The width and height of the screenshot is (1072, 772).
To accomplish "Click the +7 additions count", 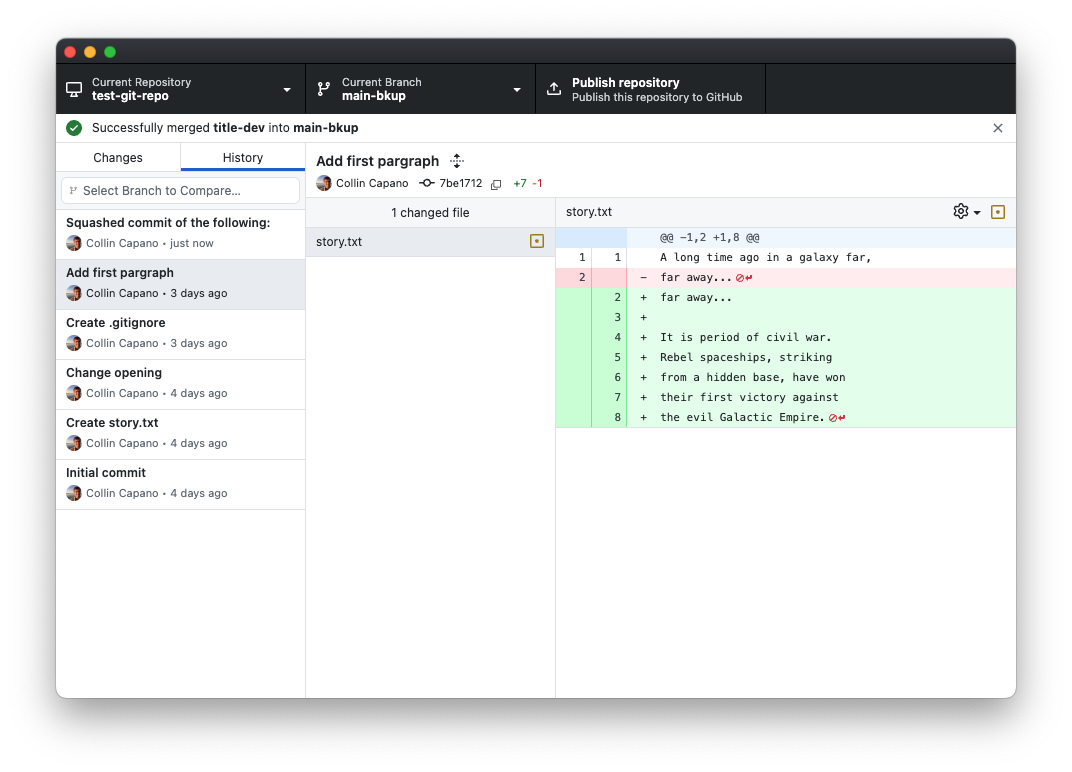I will tap(520, 183).
